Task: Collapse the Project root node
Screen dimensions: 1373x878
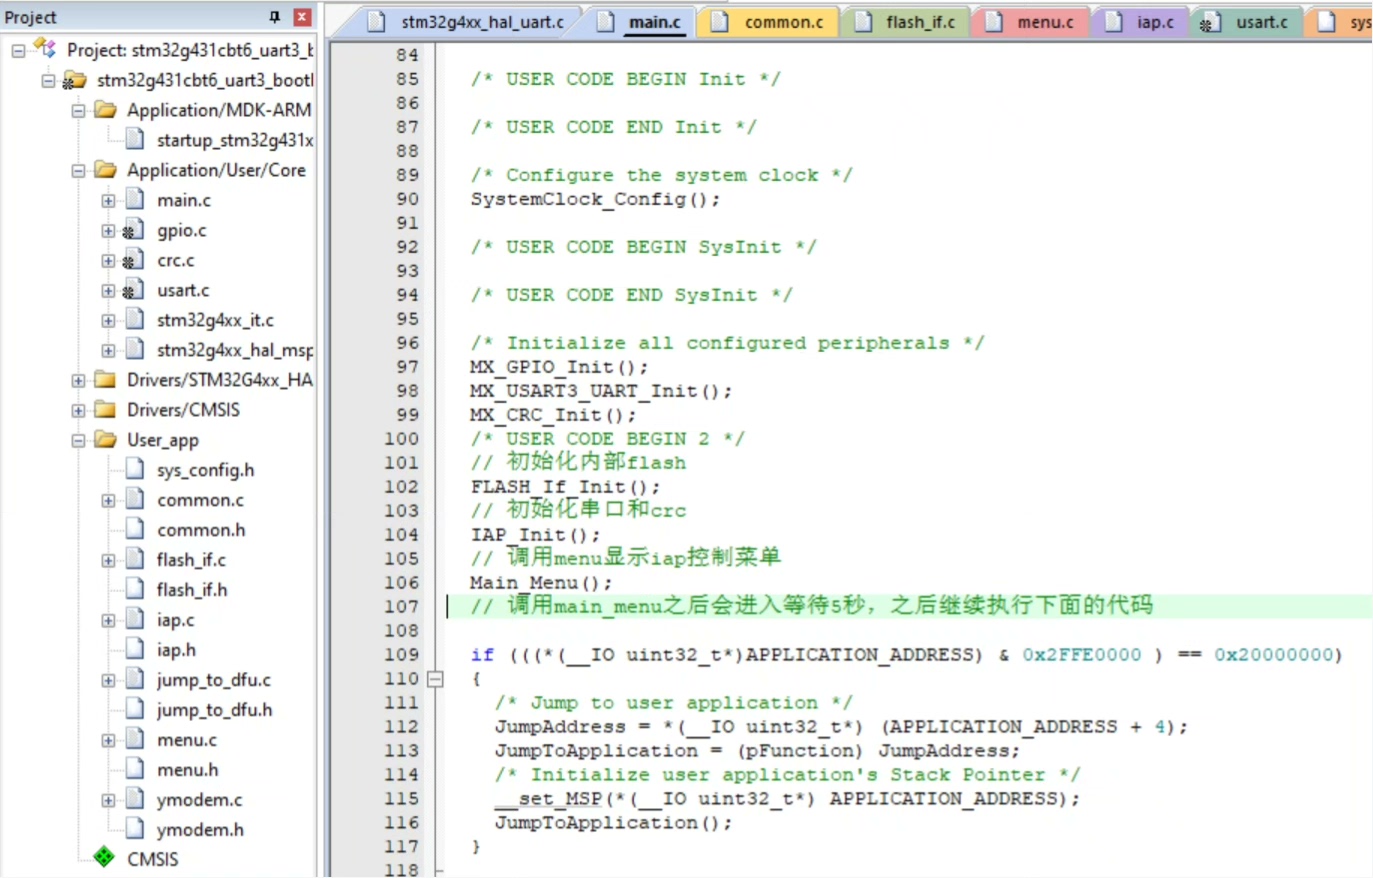Action: pos(18,50)
